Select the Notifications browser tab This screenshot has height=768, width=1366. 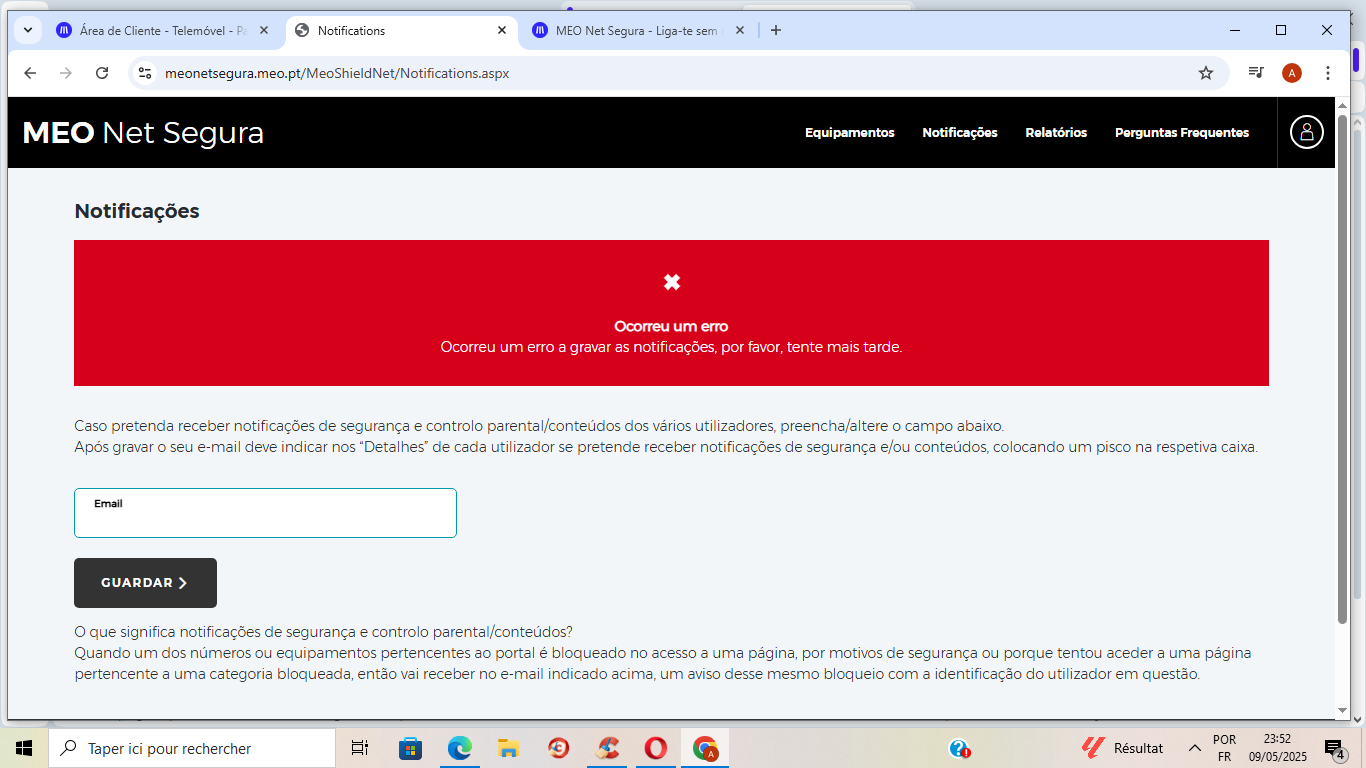[400, 31]
